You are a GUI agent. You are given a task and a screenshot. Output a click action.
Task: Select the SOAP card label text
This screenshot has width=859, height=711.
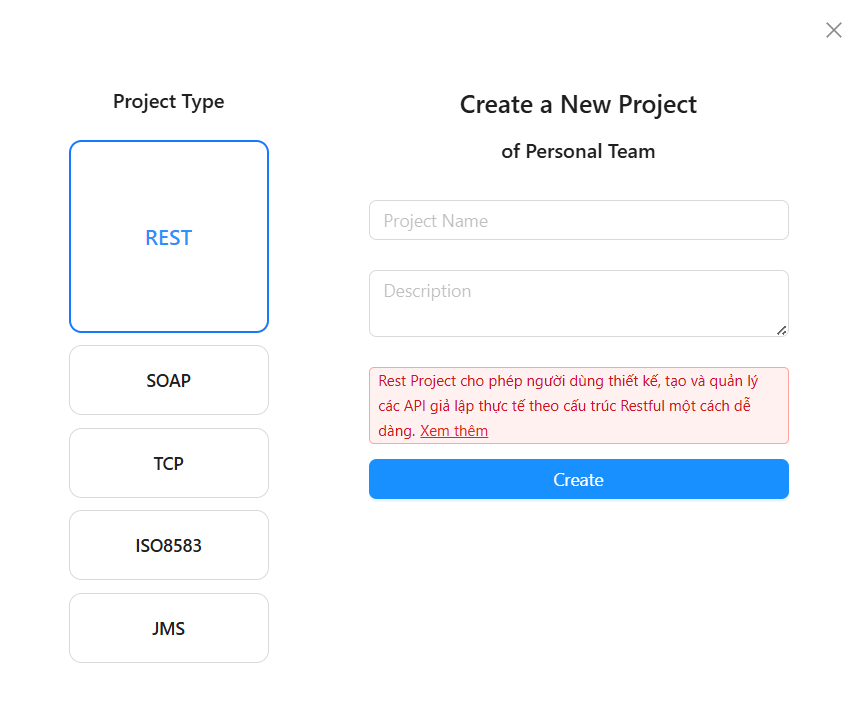[168, 380]
